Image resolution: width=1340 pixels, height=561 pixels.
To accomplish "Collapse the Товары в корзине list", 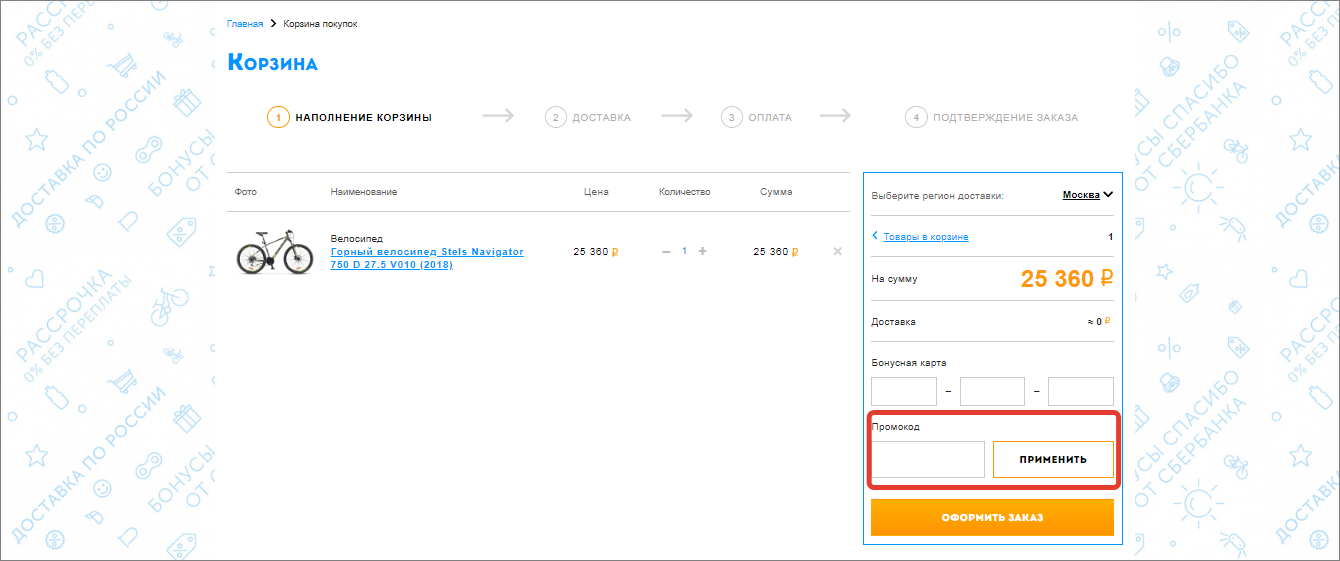I will [x=920, y=237].
